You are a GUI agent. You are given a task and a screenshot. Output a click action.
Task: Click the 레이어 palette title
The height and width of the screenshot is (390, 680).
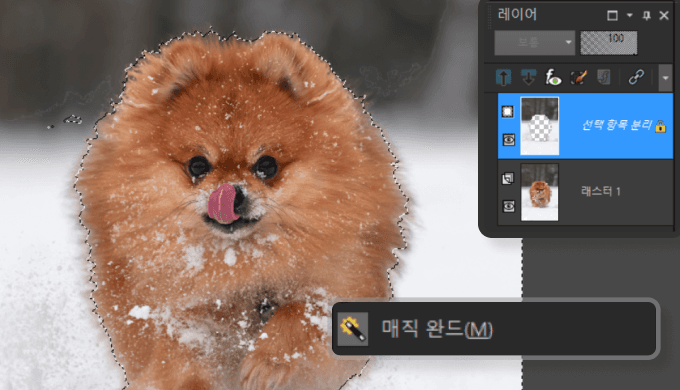517,15
